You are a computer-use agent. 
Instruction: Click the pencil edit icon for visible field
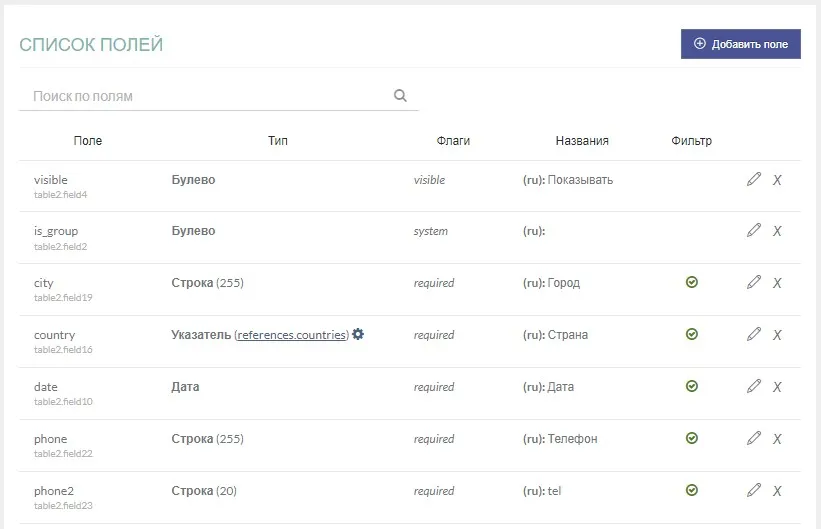point(754,180)
